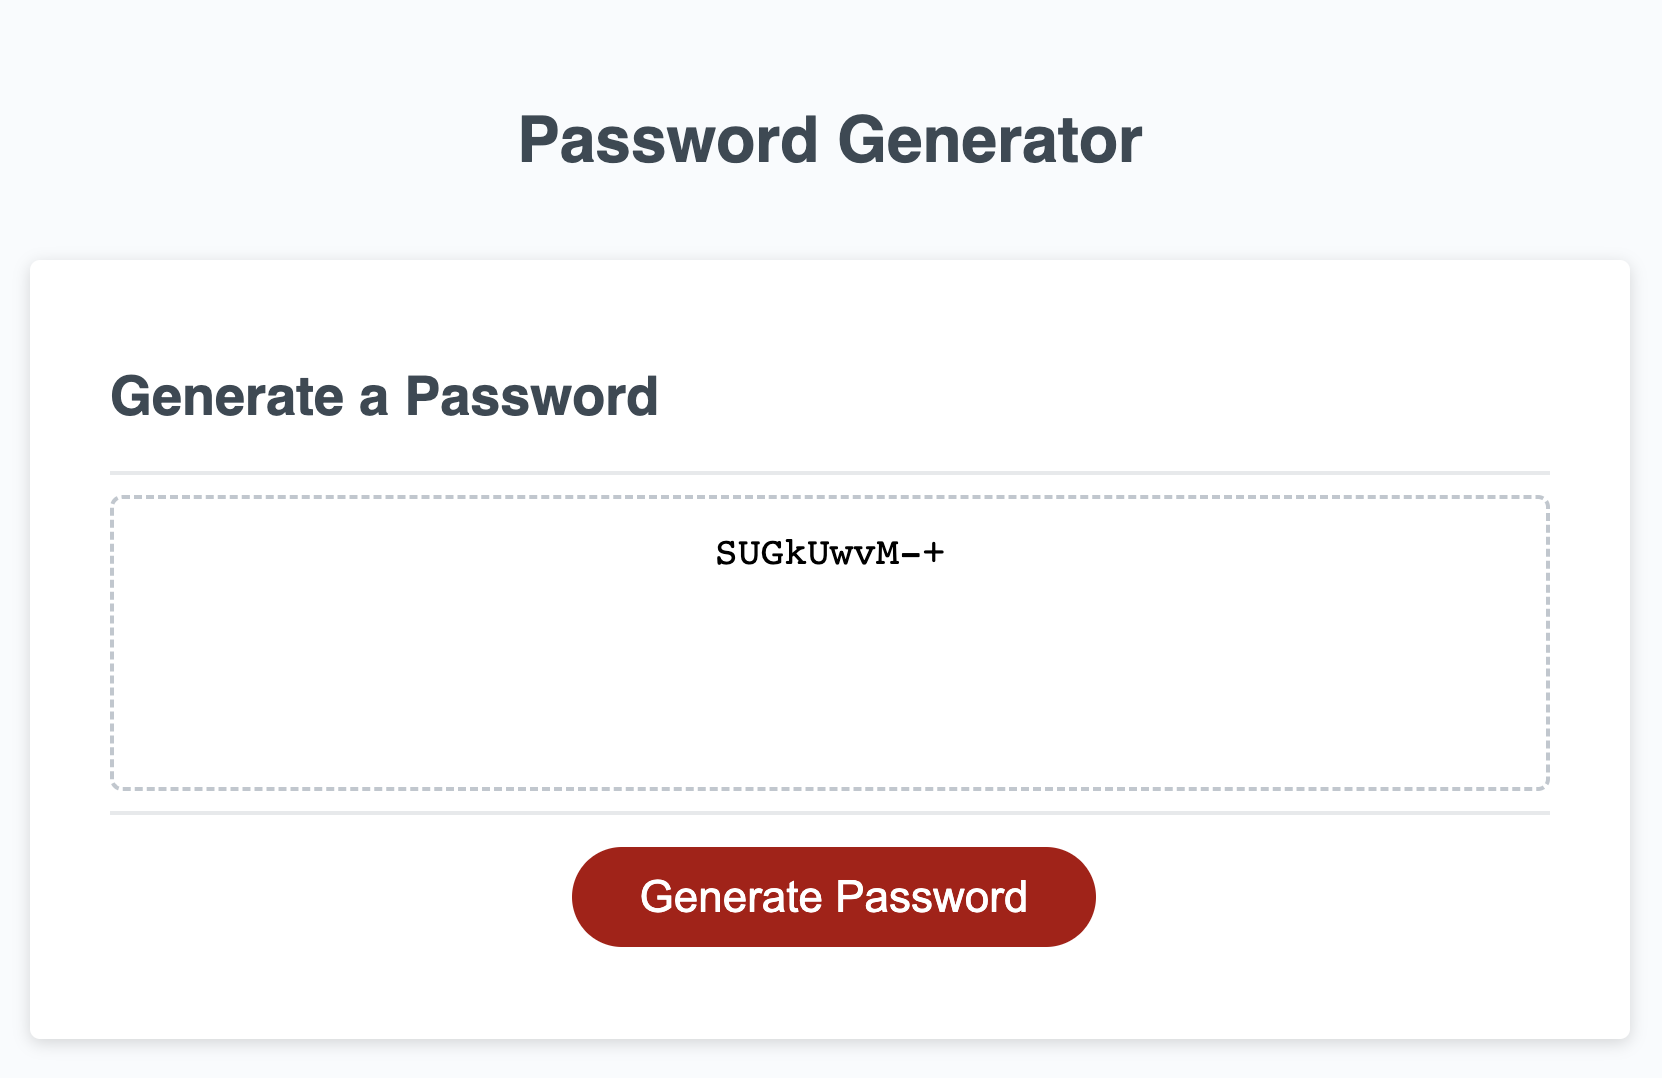The width and height of the screenshot is (1662, 1078).
Task: Click the page background above the card
Action: [830, 220]
